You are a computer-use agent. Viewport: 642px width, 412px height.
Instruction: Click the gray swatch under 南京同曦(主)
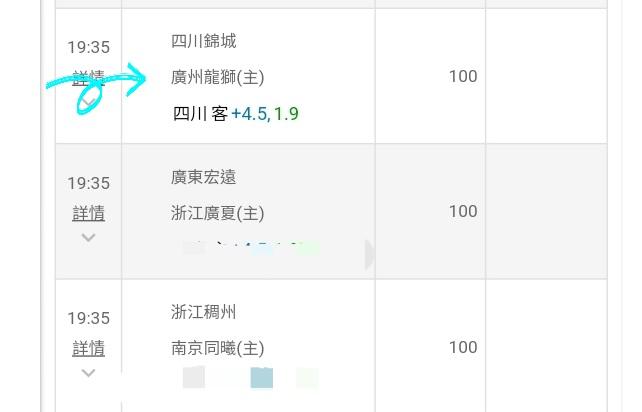coord(194,377)
